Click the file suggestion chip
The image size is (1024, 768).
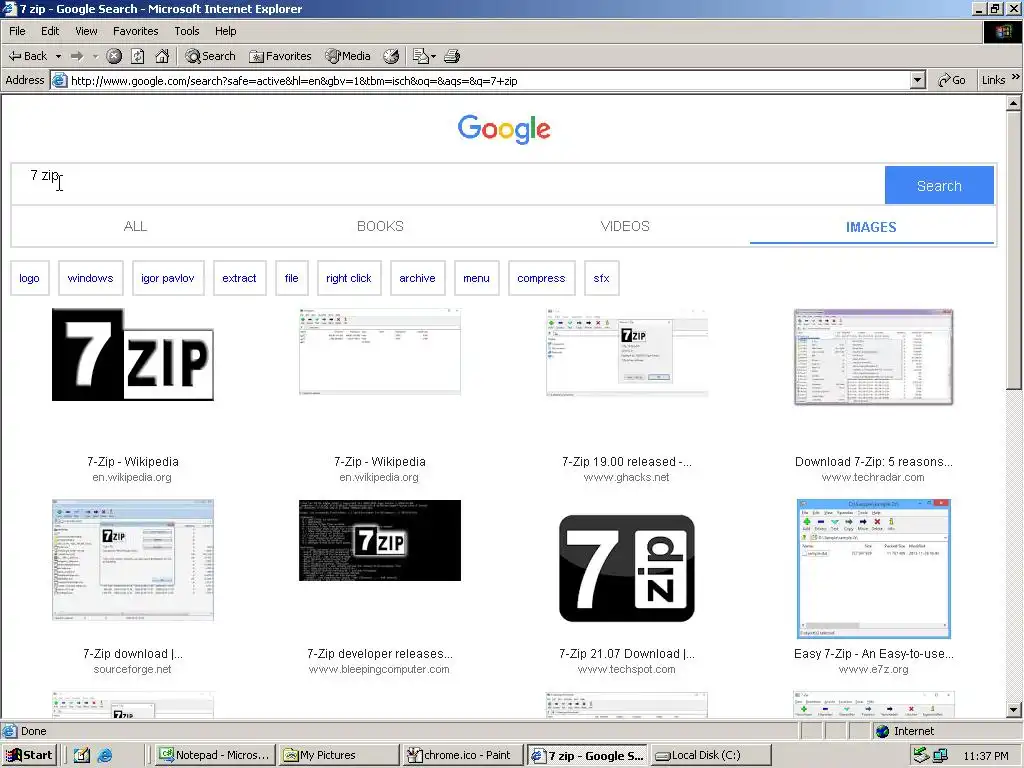tap(291, 278)
